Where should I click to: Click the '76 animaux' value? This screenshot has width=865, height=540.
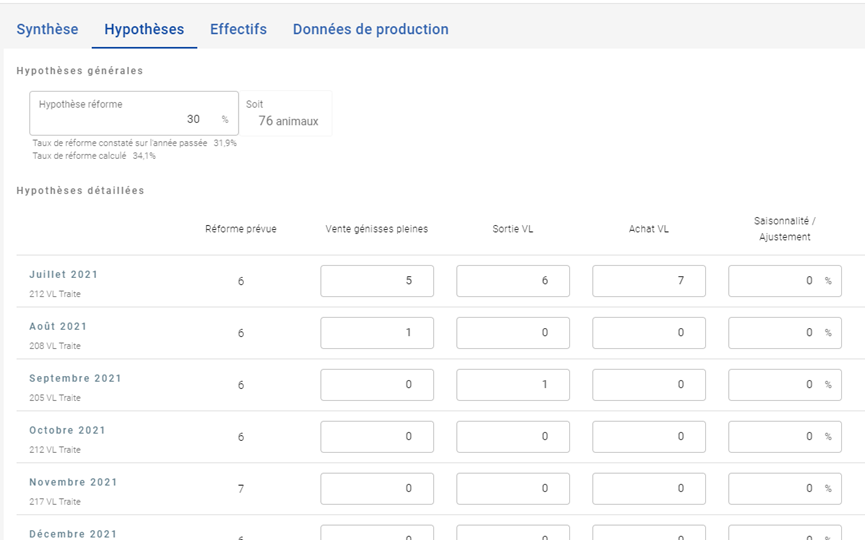(x=289, y=121)
